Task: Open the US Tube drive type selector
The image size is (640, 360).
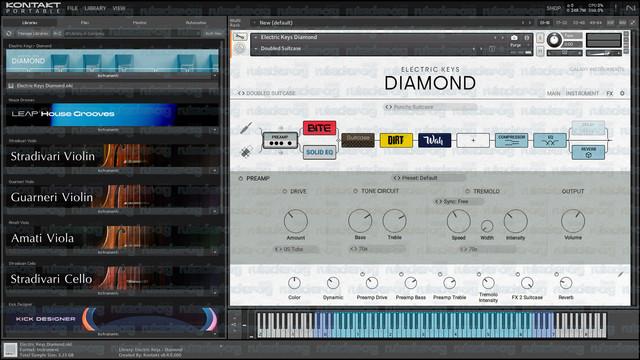Action: [x=296, y=249]
